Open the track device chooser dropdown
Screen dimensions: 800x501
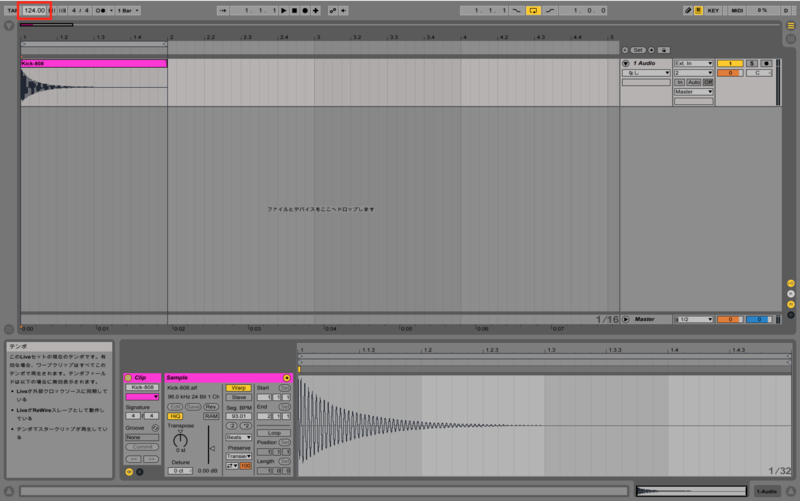(x=646, y=73)
